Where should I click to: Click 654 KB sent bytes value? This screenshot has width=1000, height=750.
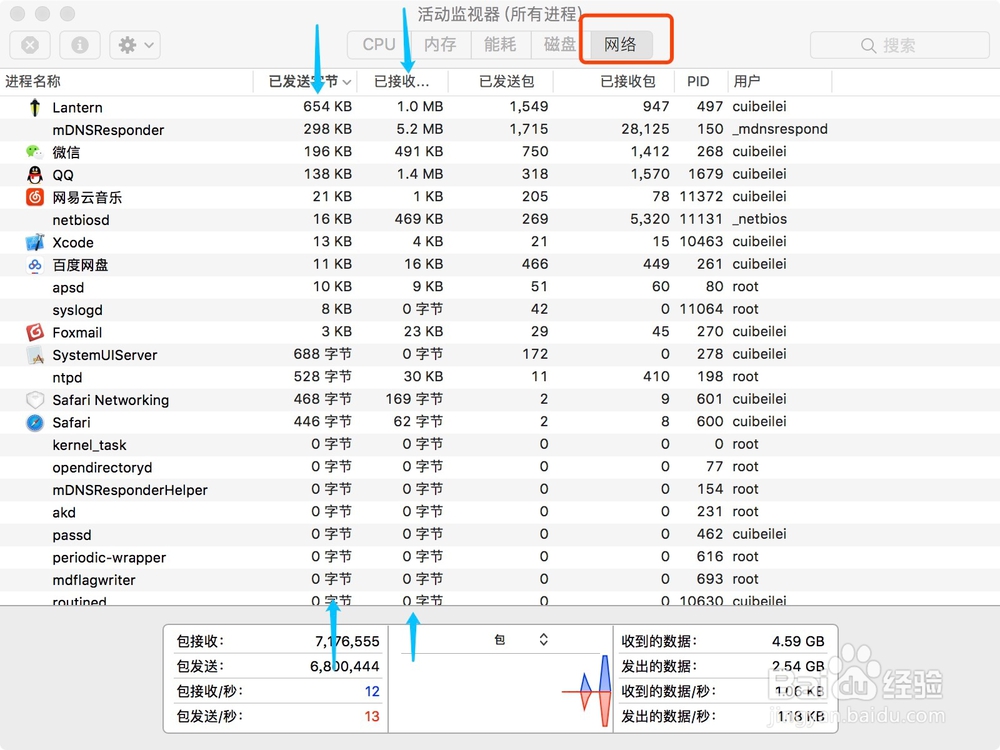coord(327,107)
